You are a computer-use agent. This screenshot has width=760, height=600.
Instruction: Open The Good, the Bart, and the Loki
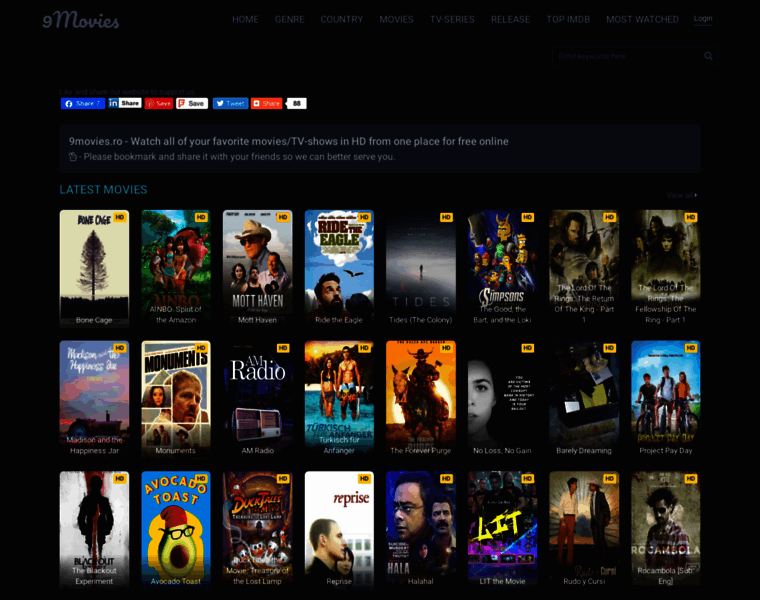tap(502, 268)
